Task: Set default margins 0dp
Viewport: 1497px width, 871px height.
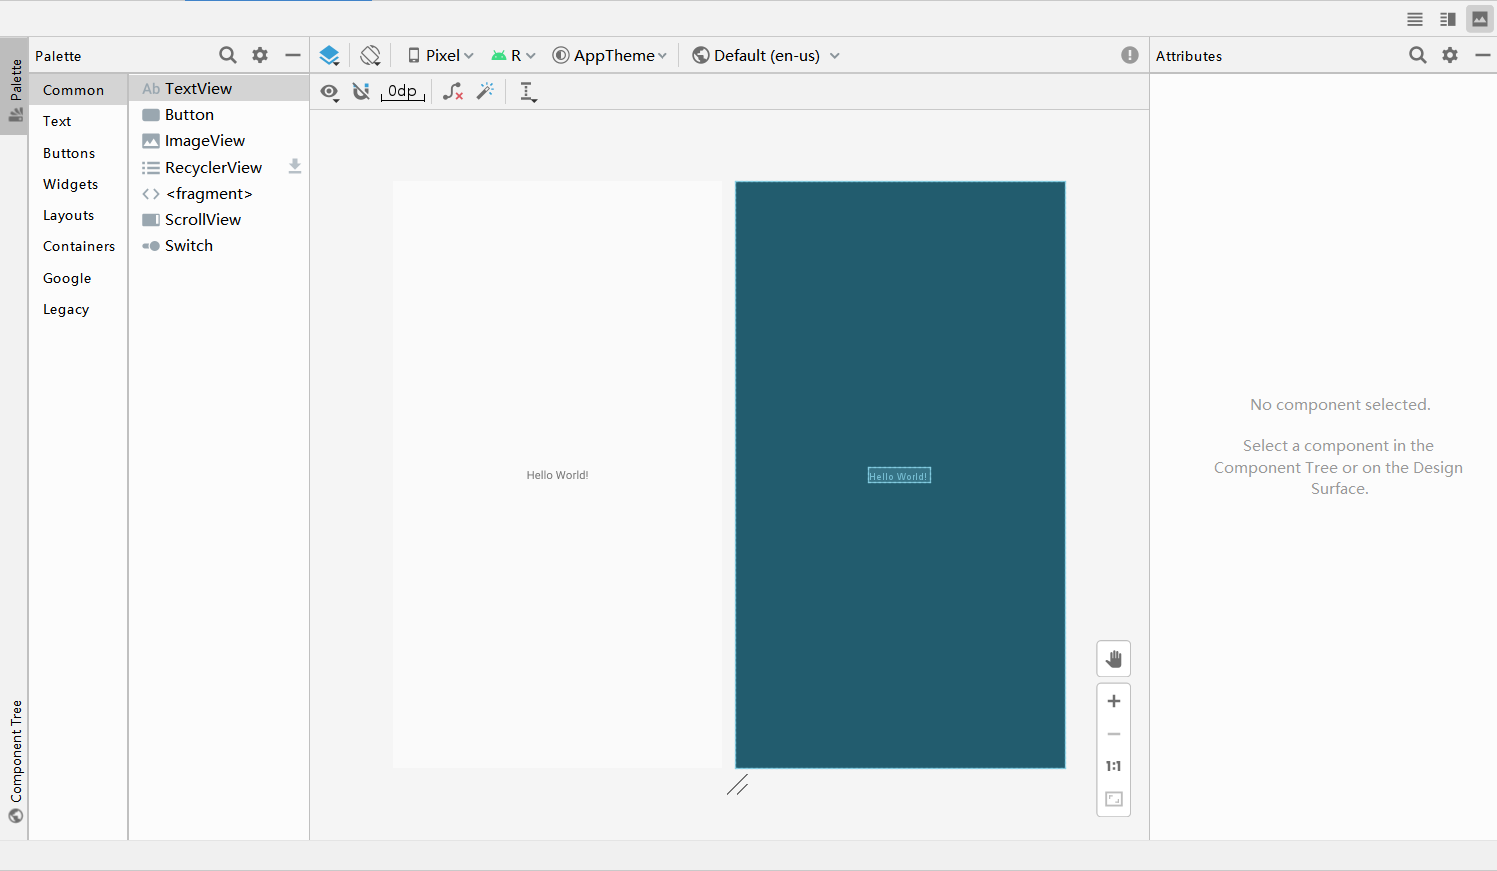Action: (403, 92)
